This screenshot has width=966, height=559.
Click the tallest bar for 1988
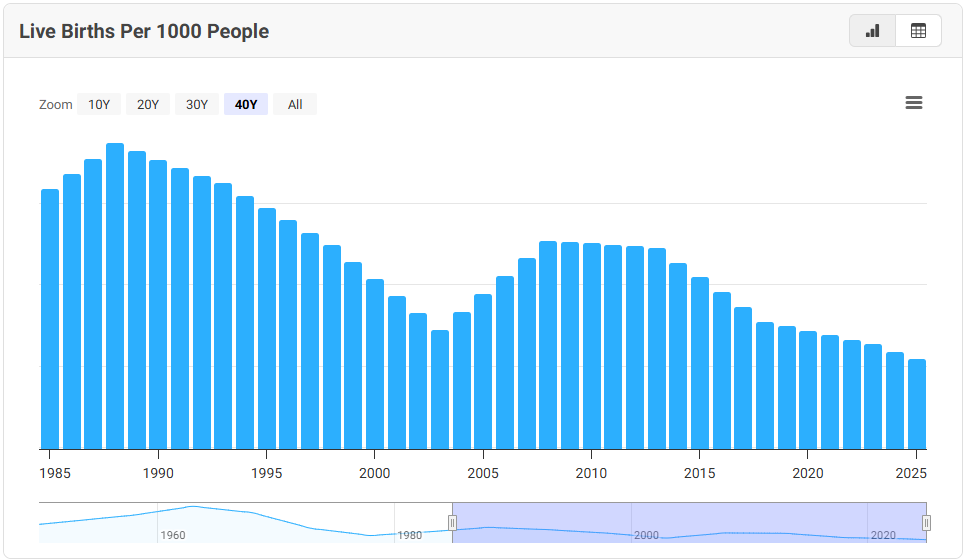click(x=115, y=296)
